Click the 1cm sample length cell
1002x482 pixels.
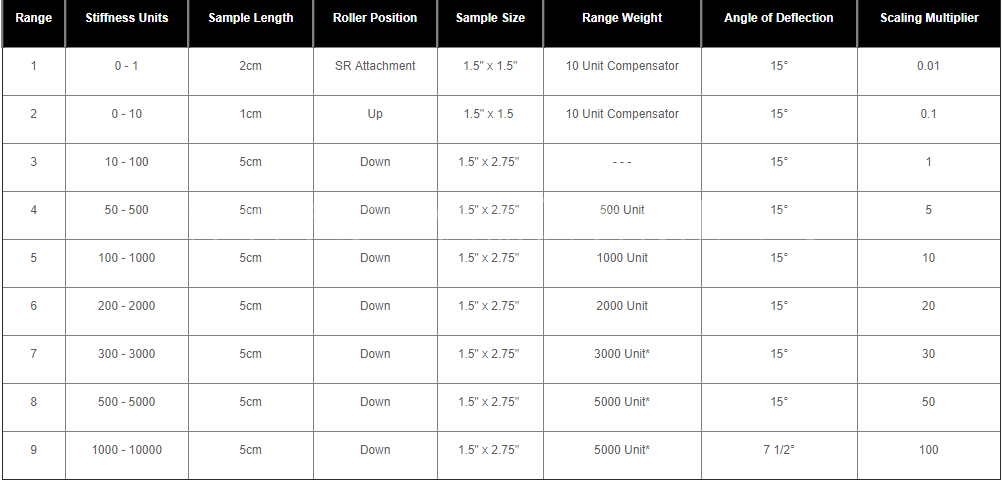(251, 114)
